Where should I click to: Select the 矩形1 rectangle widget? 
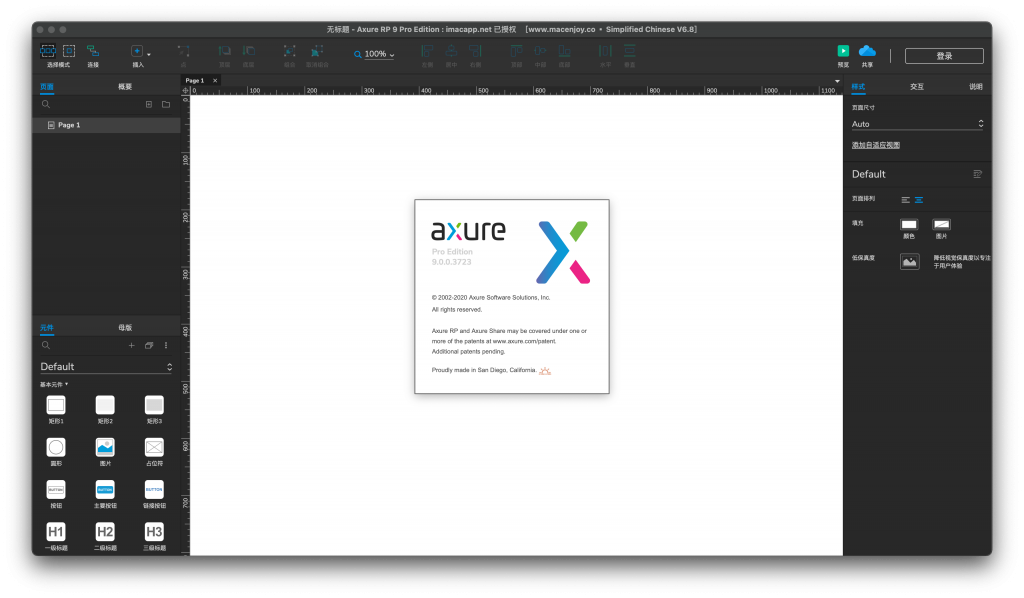(x=56, y=405)
